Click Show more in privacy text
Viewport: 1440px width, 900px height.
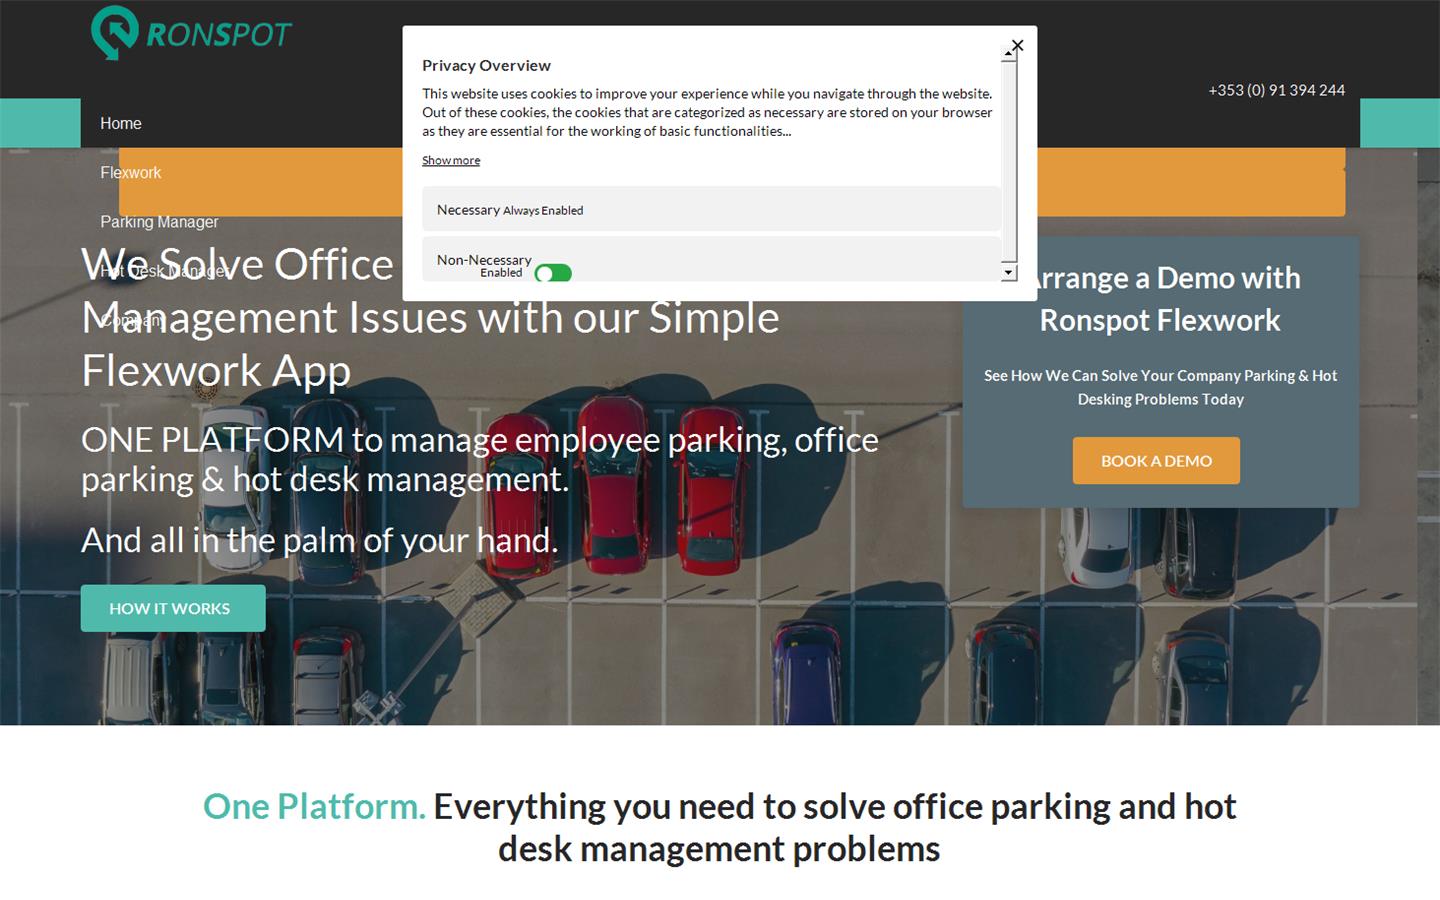(x=450, y=160)
